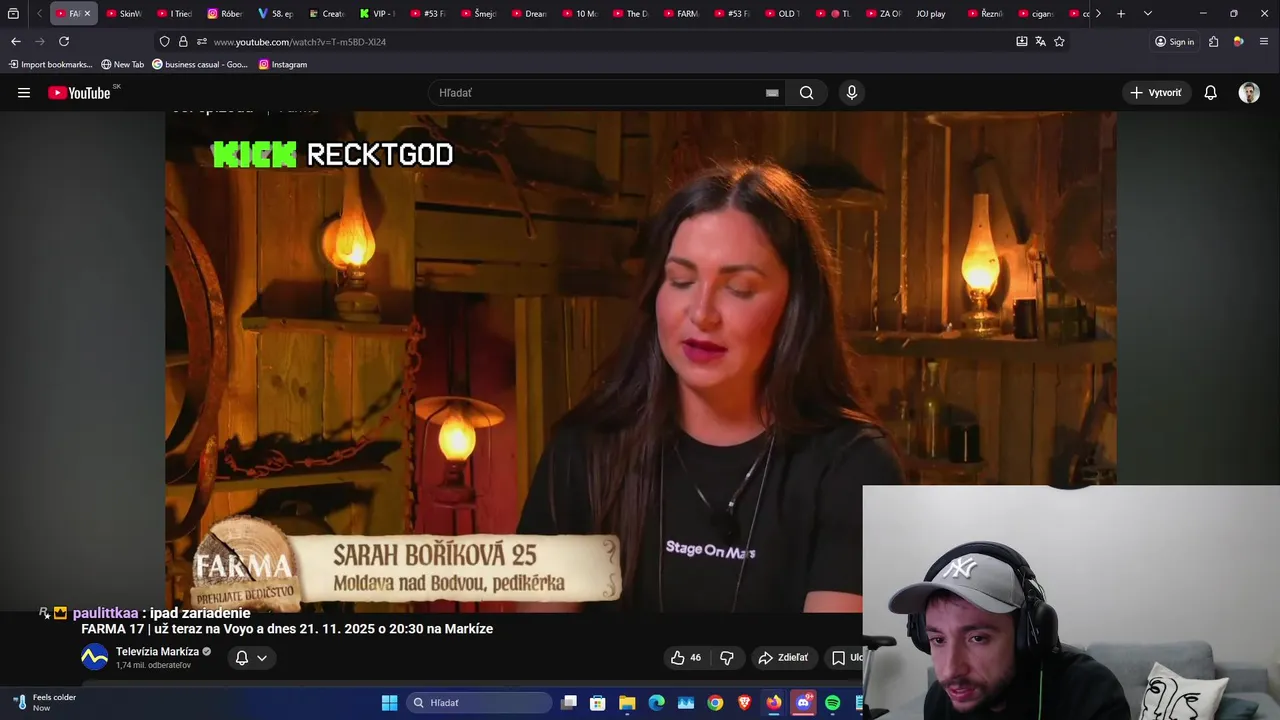Open the browser application hamburger menu
The width and height of the screenshot is (1280, 720).
pyautogui.click(x=1264, y=42)
